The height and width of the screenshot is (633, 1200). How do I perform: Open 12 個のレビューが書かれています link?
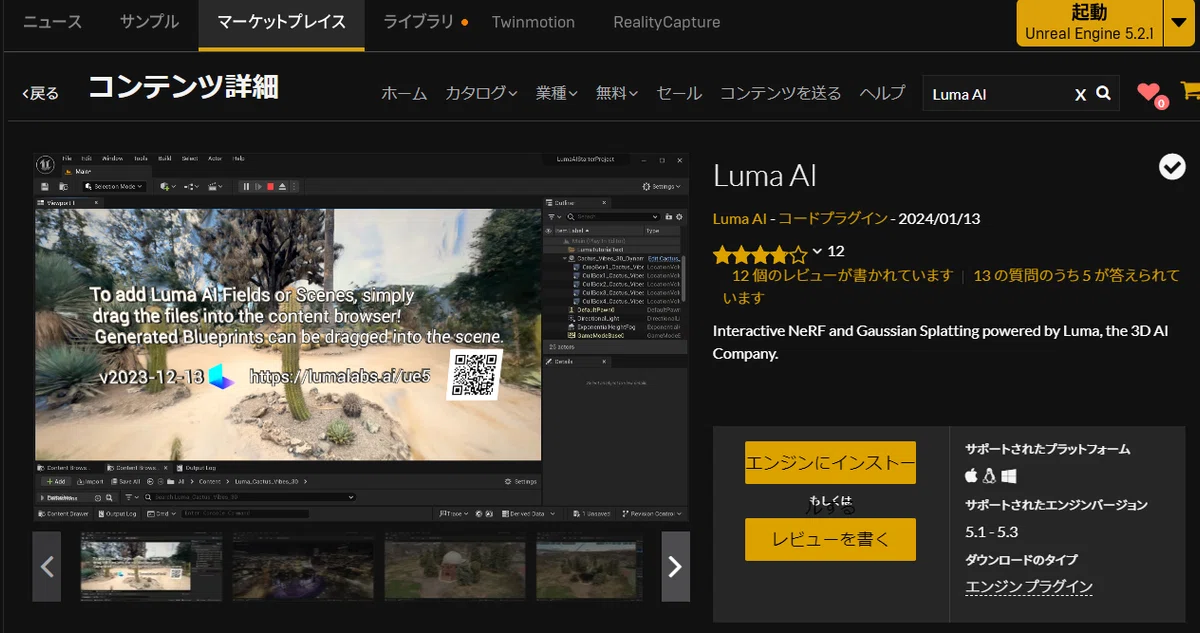(843, 275)
